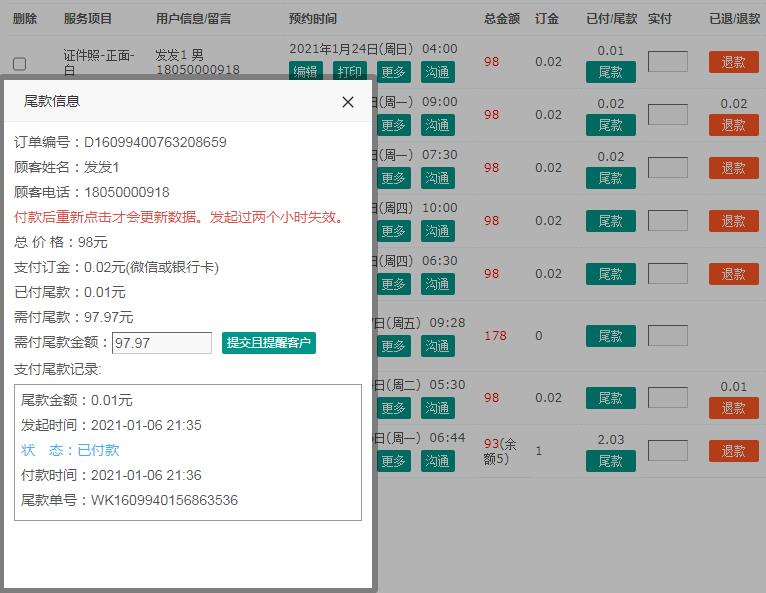This screenshot has width=766, height=593.
Task: Click 退款 for the 04:00 order
Action: click(x=733, y=62)
